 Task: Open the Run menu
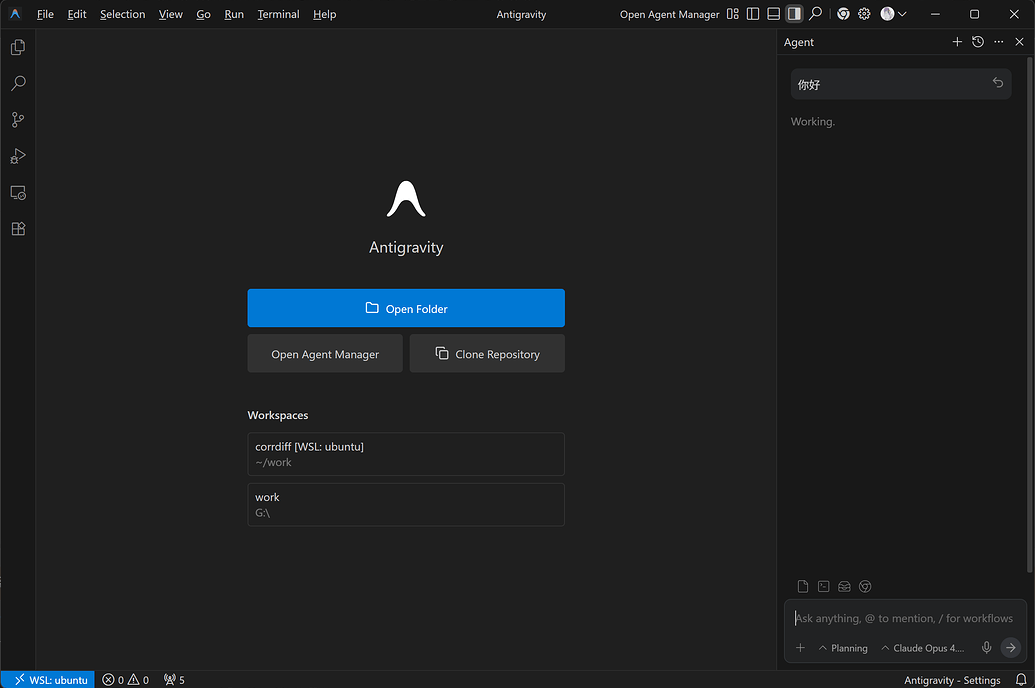[x=234, y=14]
